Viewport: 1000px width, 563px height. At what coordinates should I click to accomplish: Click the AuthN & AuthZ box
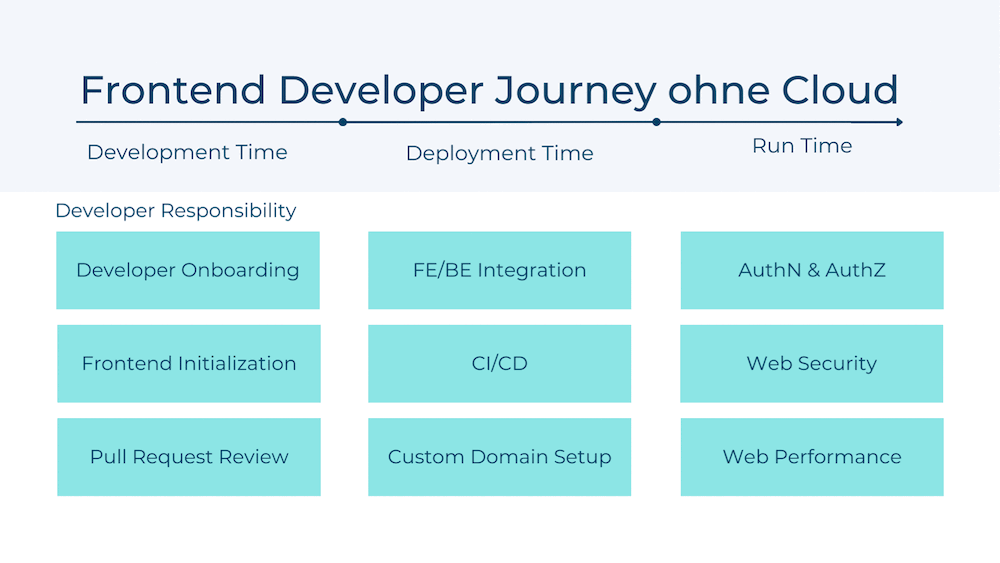tap(812, 270)
